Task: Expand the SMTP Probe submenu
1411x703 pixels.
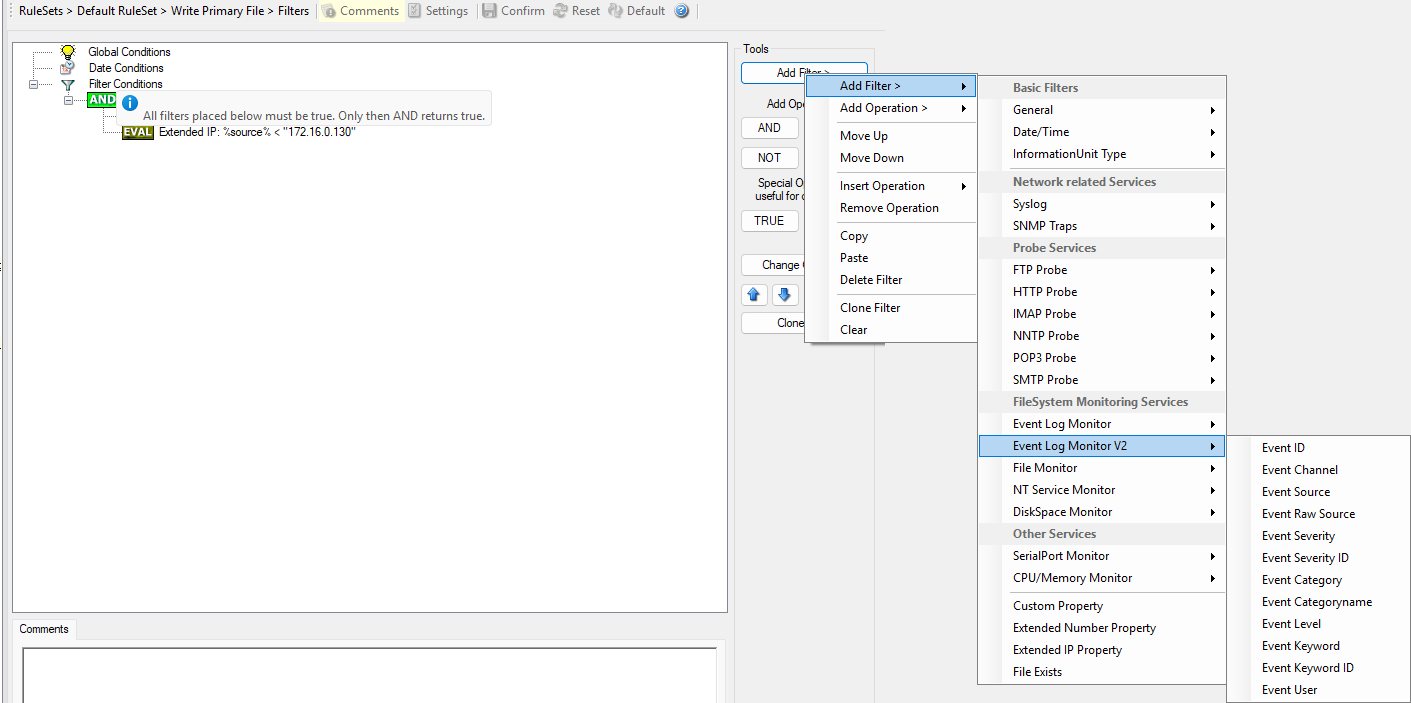Action: 1102,380
